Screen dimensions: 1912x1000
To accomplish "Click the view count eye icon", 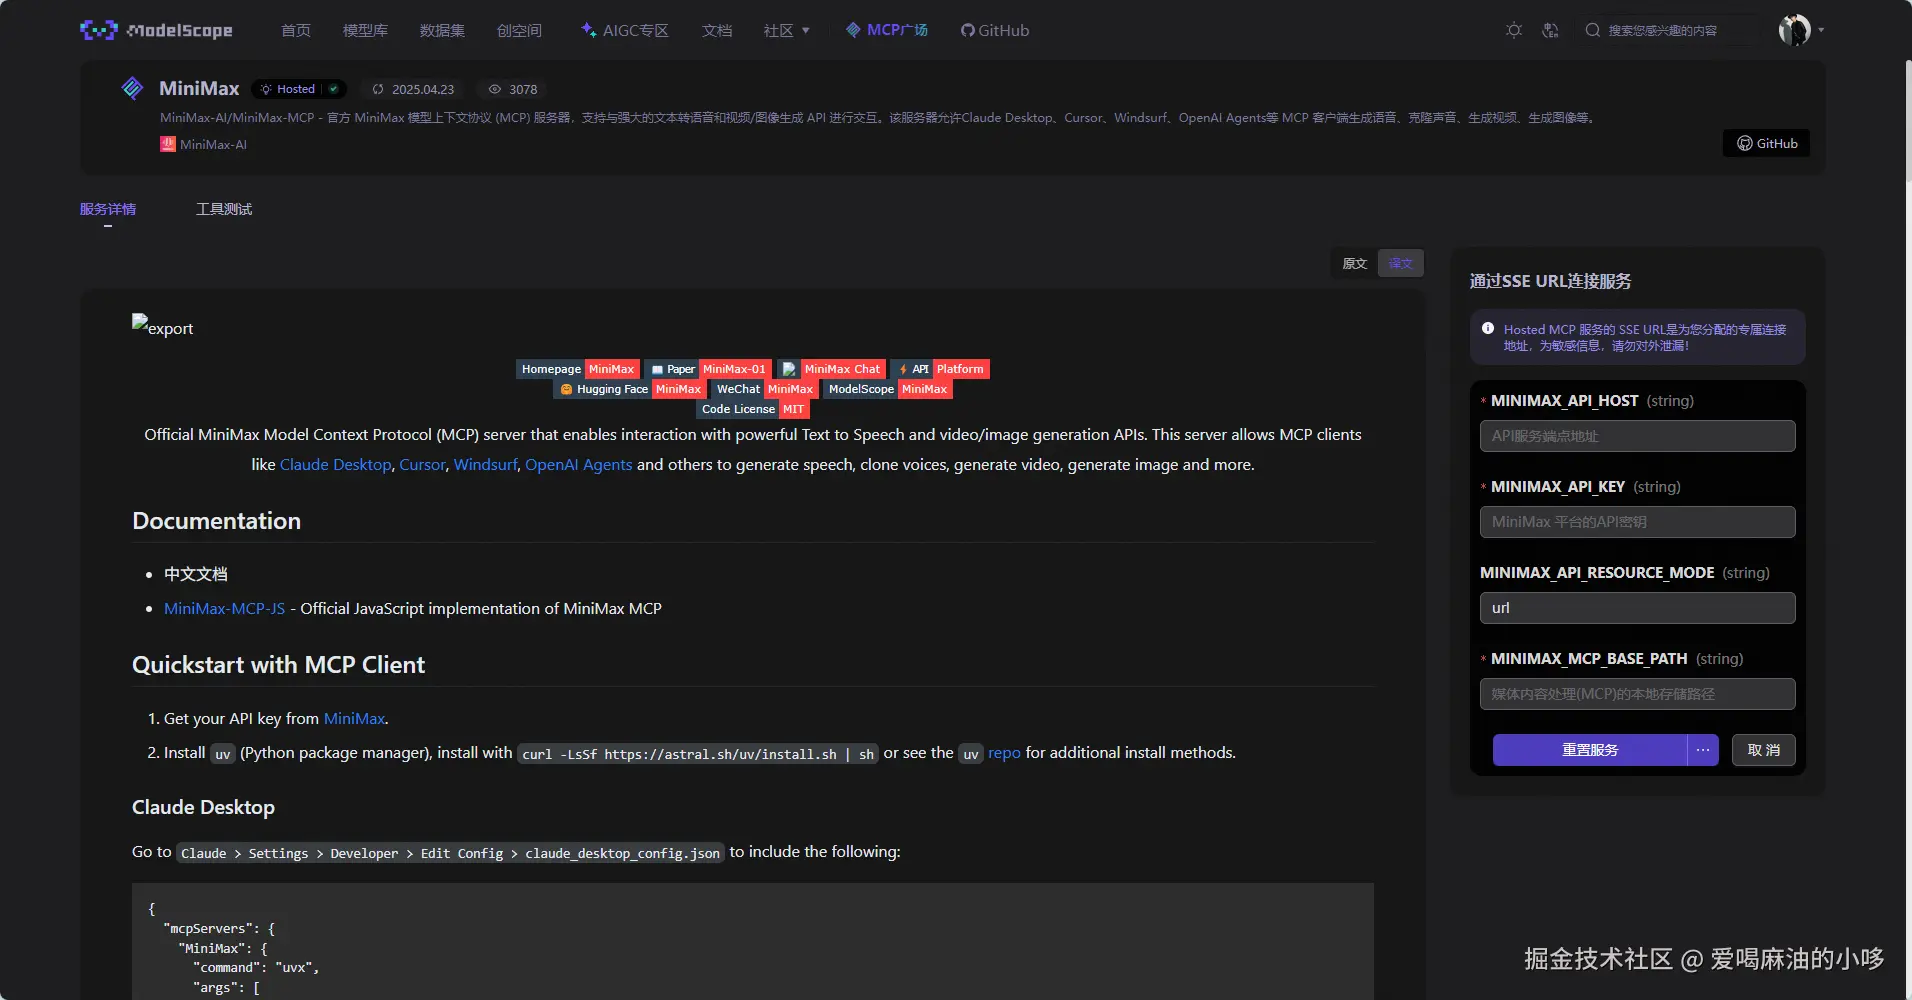I will click(x=494, y=89).
